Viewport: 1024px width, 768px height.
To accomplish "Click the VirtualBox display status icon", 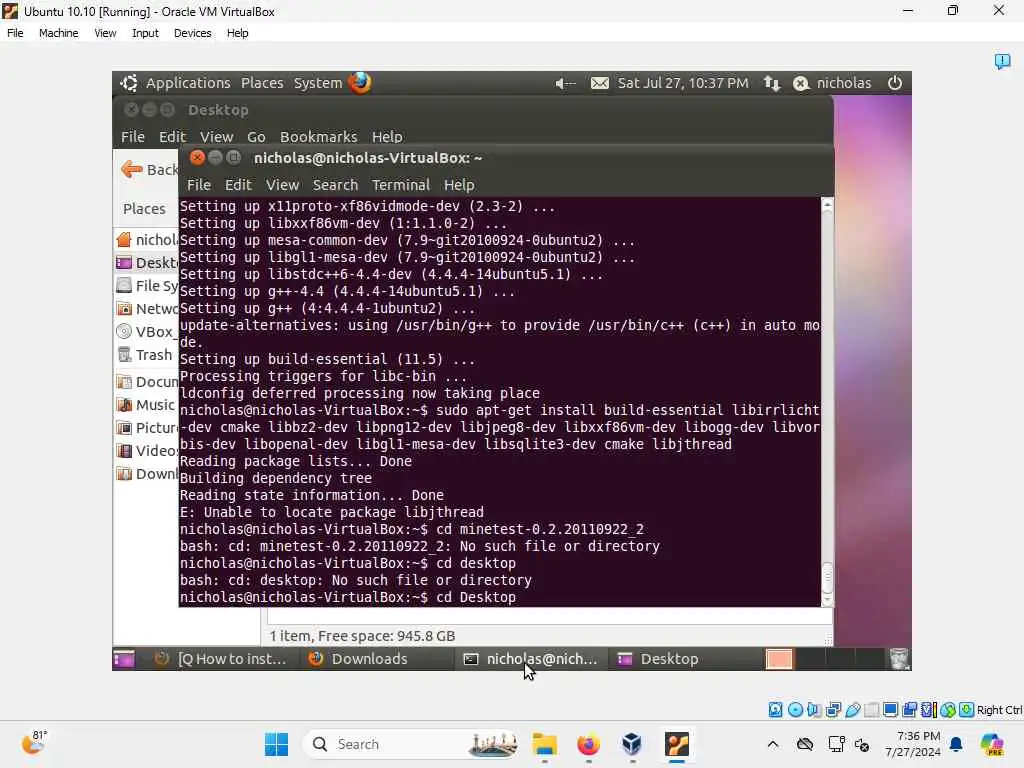I will (x=890, y=710).
